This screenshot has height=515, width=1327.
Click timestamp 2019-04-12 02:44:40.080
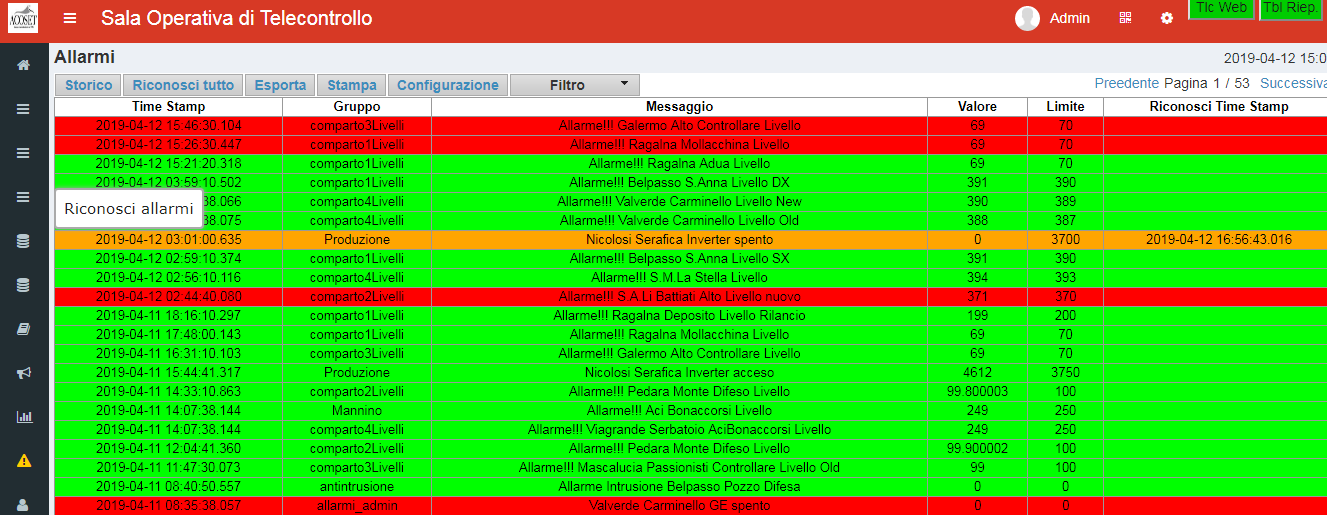pos(168,297)
